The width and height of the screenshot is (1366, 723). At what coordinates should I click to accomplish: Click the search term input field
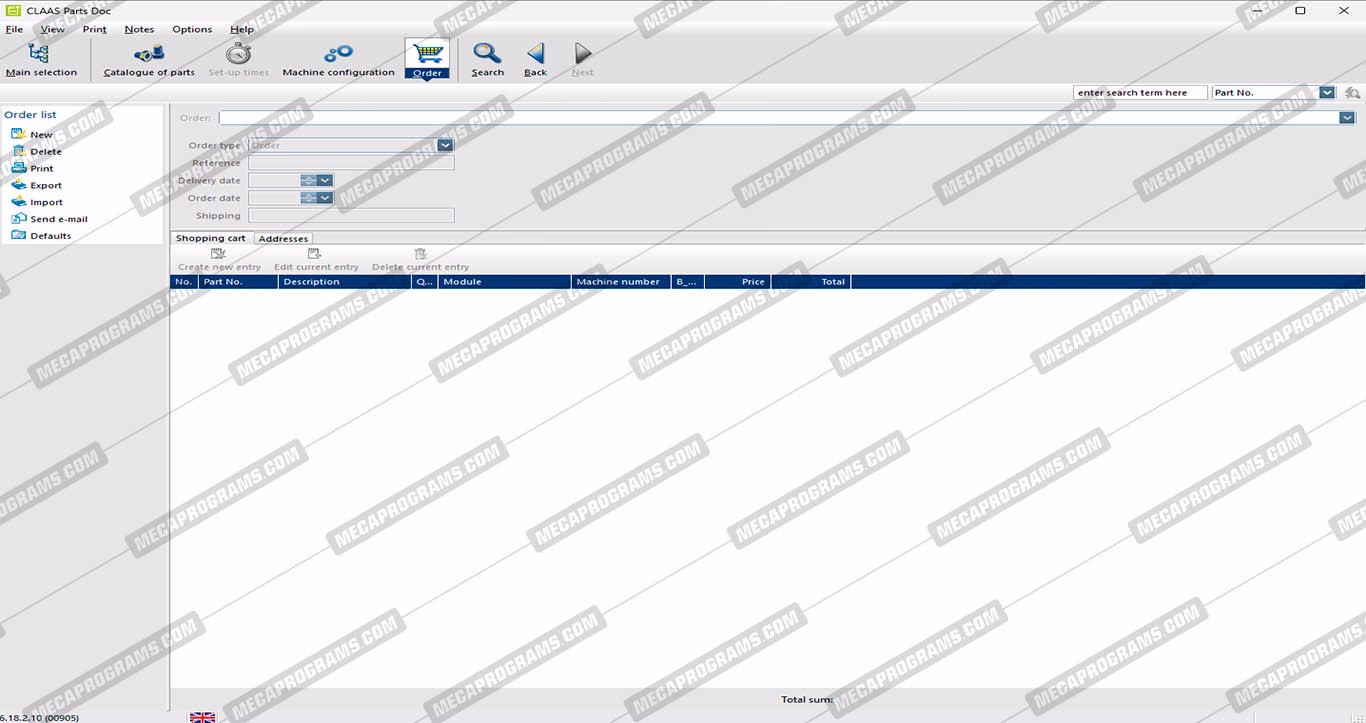(1139, 93)
